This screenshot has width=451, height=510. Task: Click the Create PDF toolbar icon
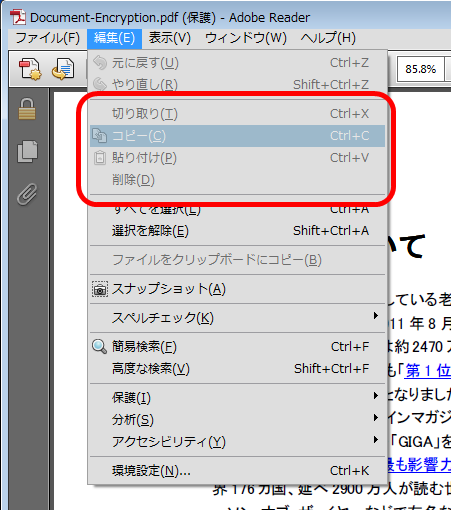(30, 69)
